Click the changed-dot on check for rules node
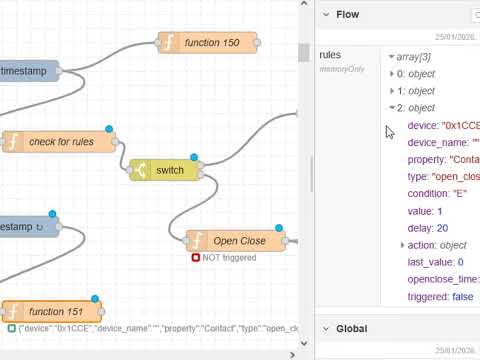Viewport: 480px width, 360px height. tap(109, 129)
